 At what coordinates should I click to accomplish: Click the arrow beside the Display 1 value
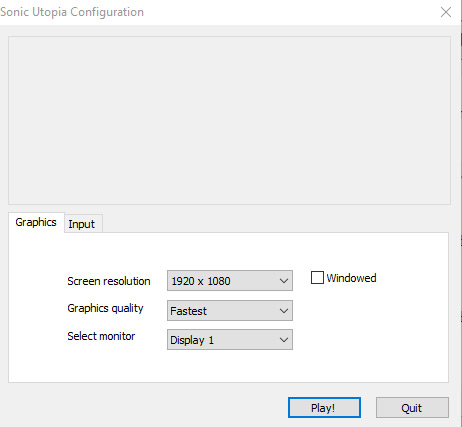[284, 340]
